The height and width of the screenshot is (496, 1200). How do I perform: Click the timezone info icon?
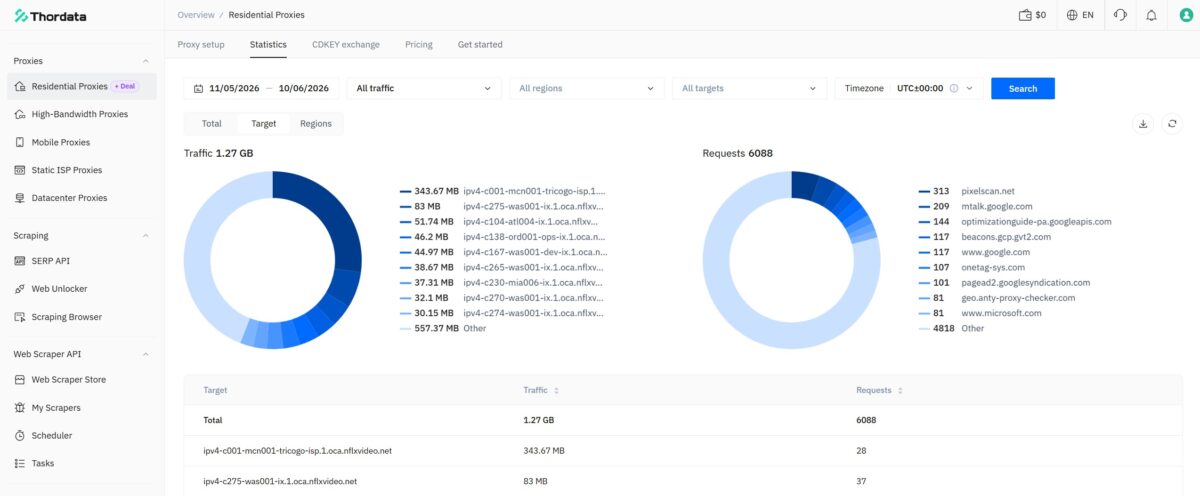tap(954, 88)
